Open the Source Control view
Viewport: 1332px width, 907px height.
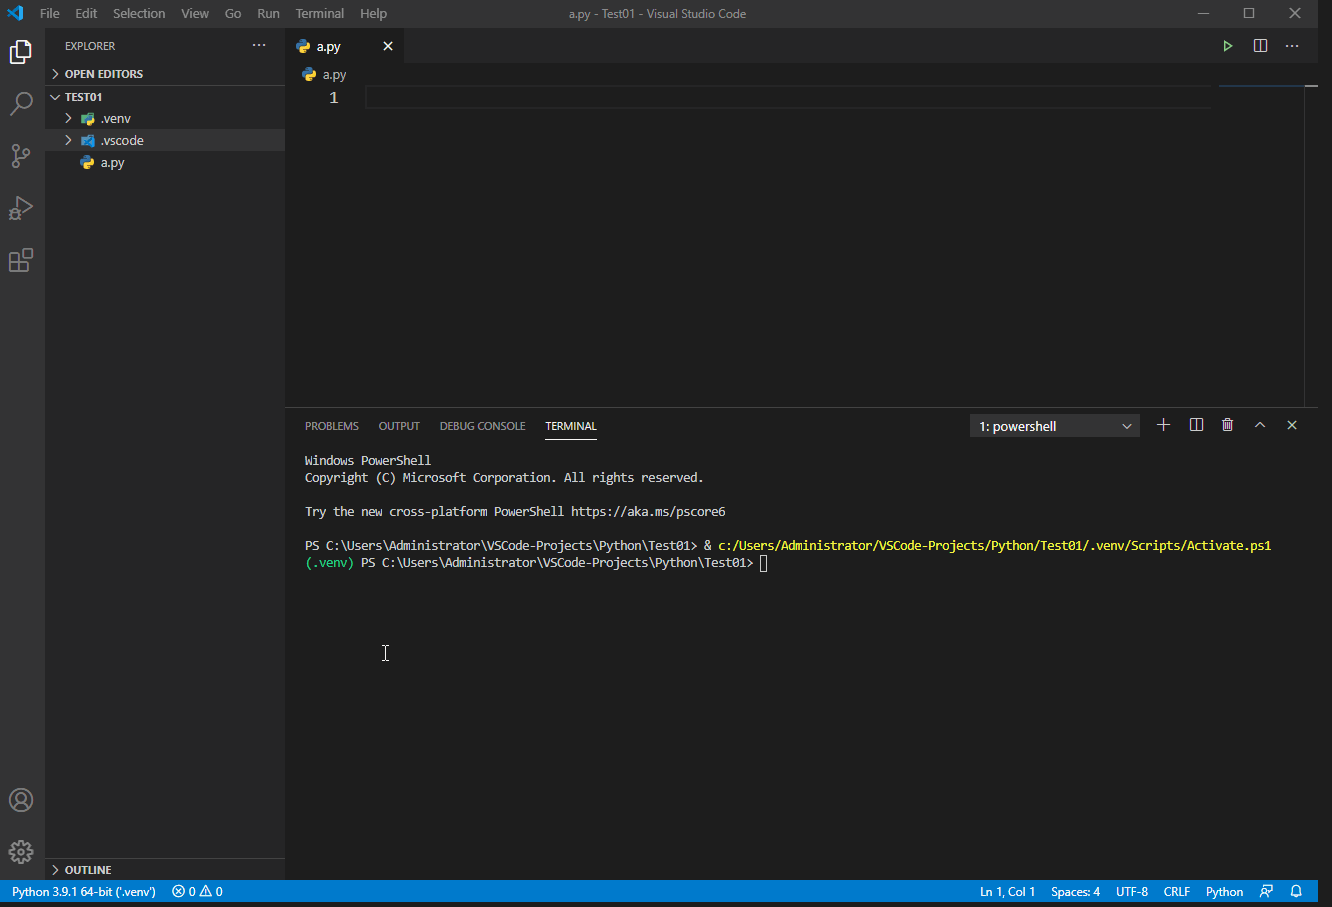[x=21, y=155]
